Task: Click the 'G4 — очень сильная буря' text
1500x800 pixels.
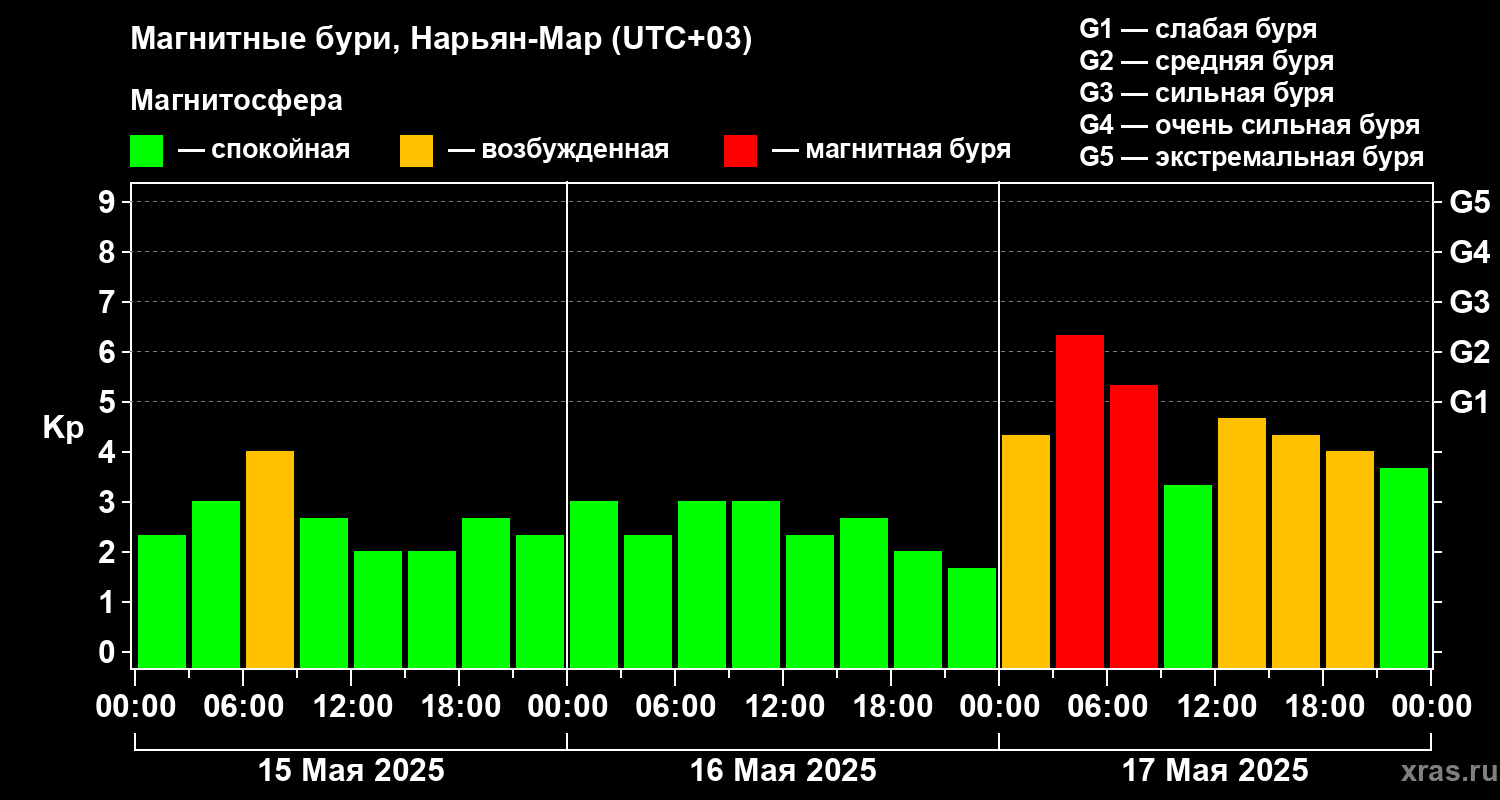Action: (1250, 125)
